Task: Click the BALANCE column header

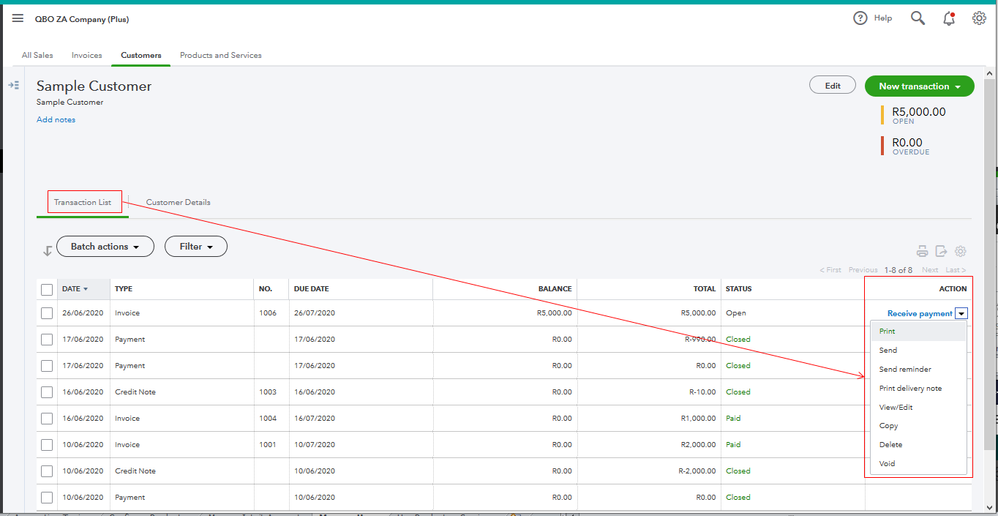Action: point(557,289)
